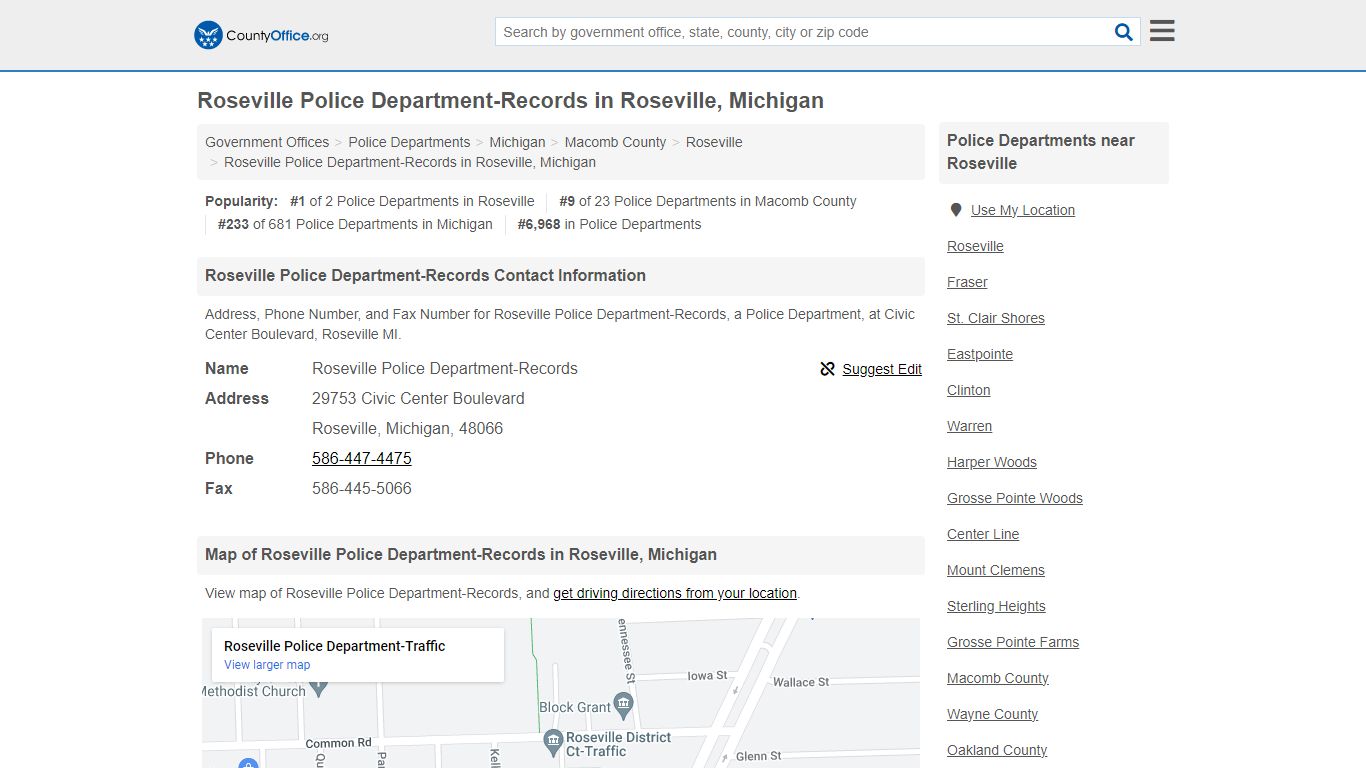Open Warren link
The width and height of the screenshot is (1366, 768).
[x=970, y=426]
